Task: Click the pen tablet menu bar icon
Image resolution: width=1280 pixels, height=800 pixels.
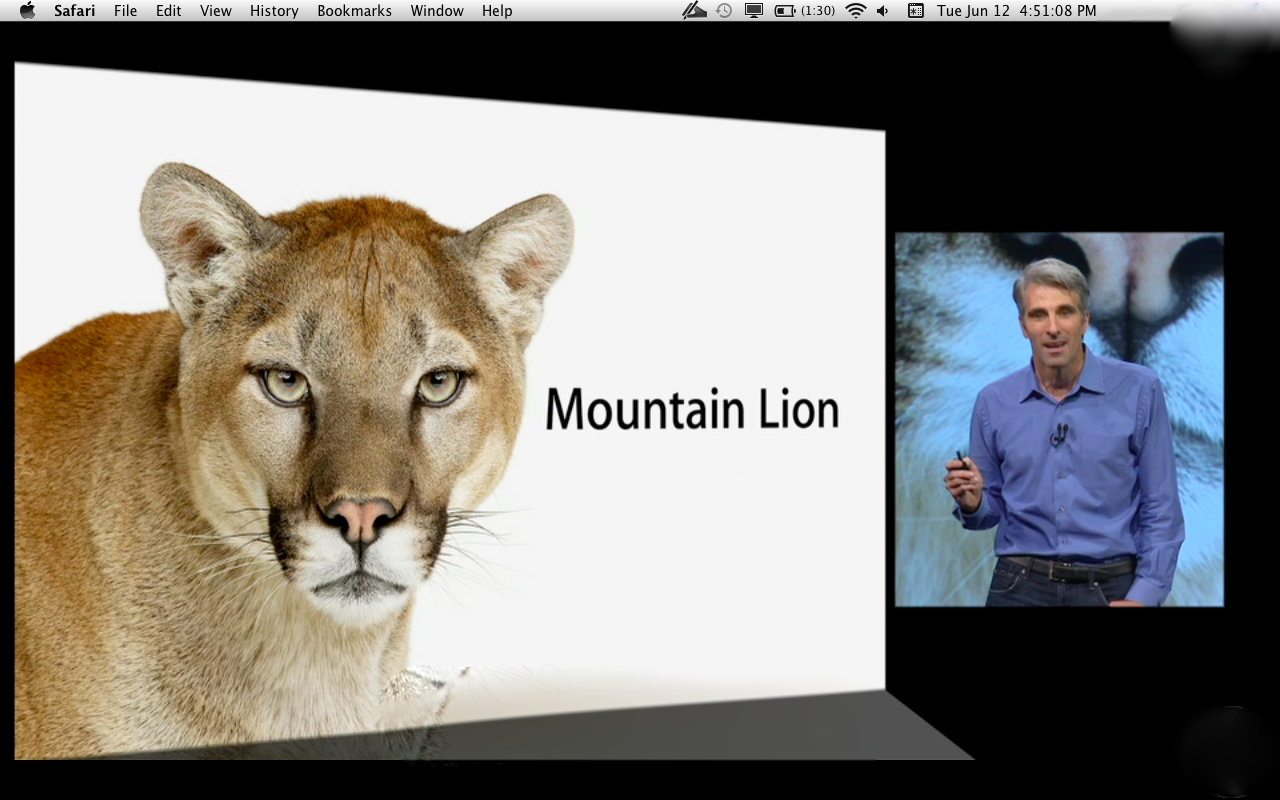Action: click(x=694, y=11)
